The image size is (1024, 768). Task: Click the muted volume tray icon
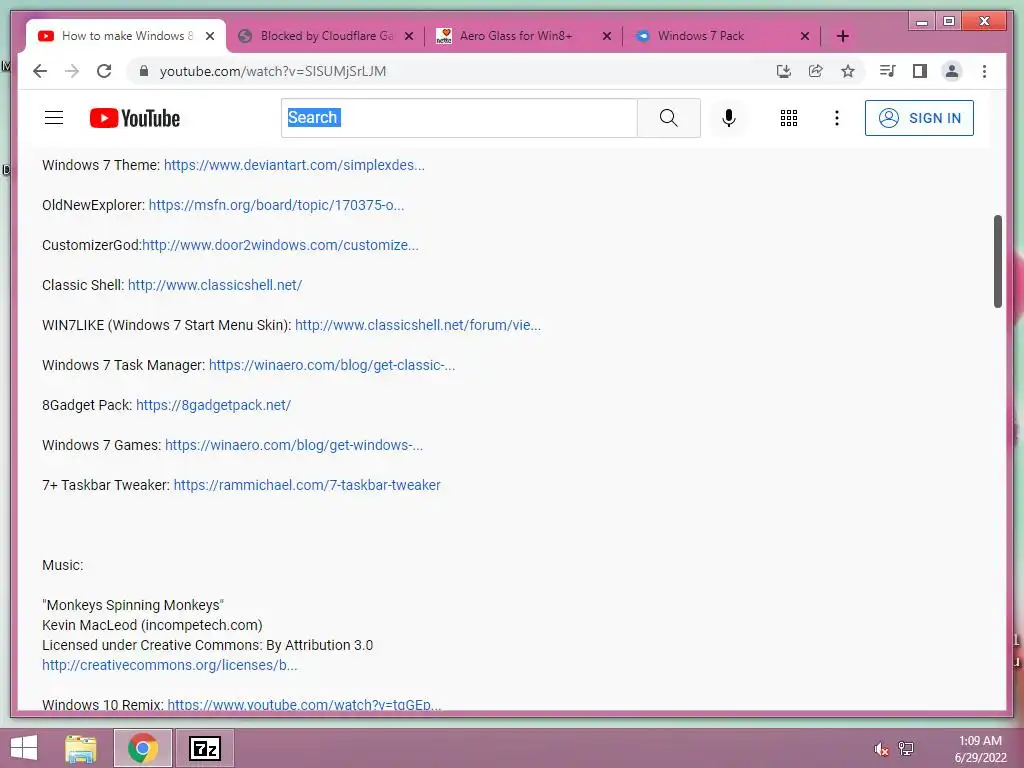pos(881,749)
